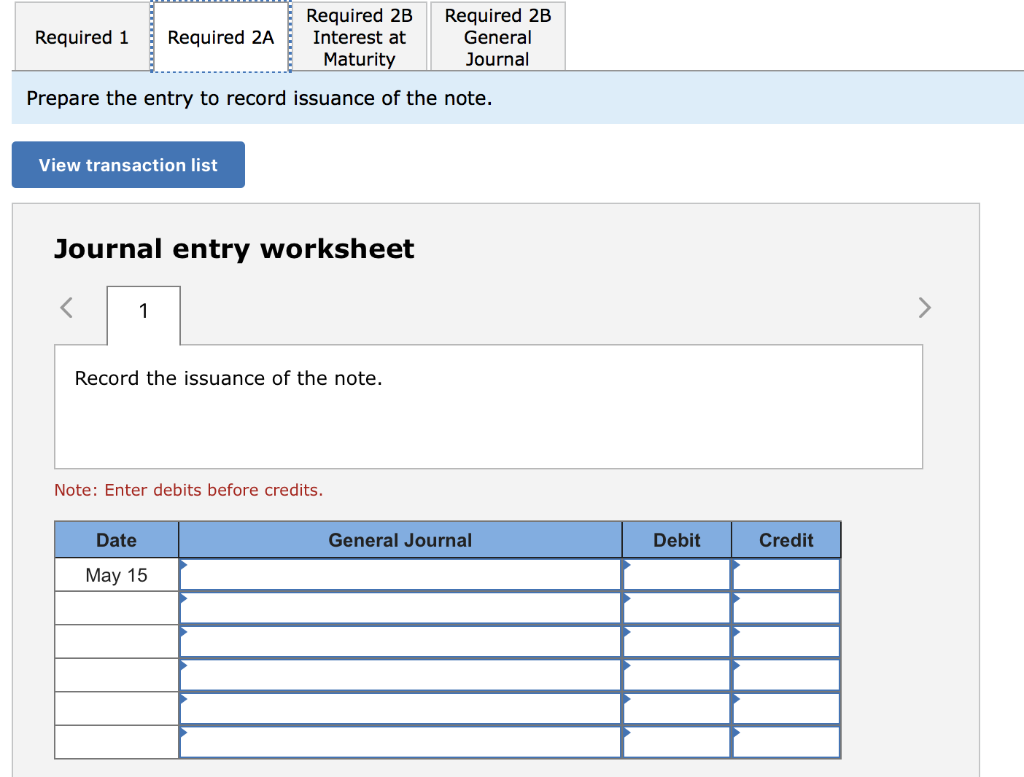Viewport: 1024px width, 777px height.
Task: Select journal entry worksheet tab 1
Action: pyautogui.click(x=144, y=315)
